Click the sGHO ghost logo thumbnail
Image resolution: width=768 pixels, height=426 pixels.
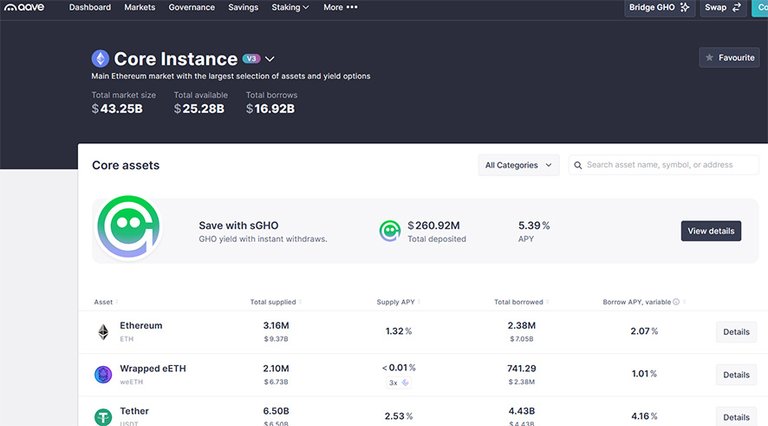click(129, 230)
